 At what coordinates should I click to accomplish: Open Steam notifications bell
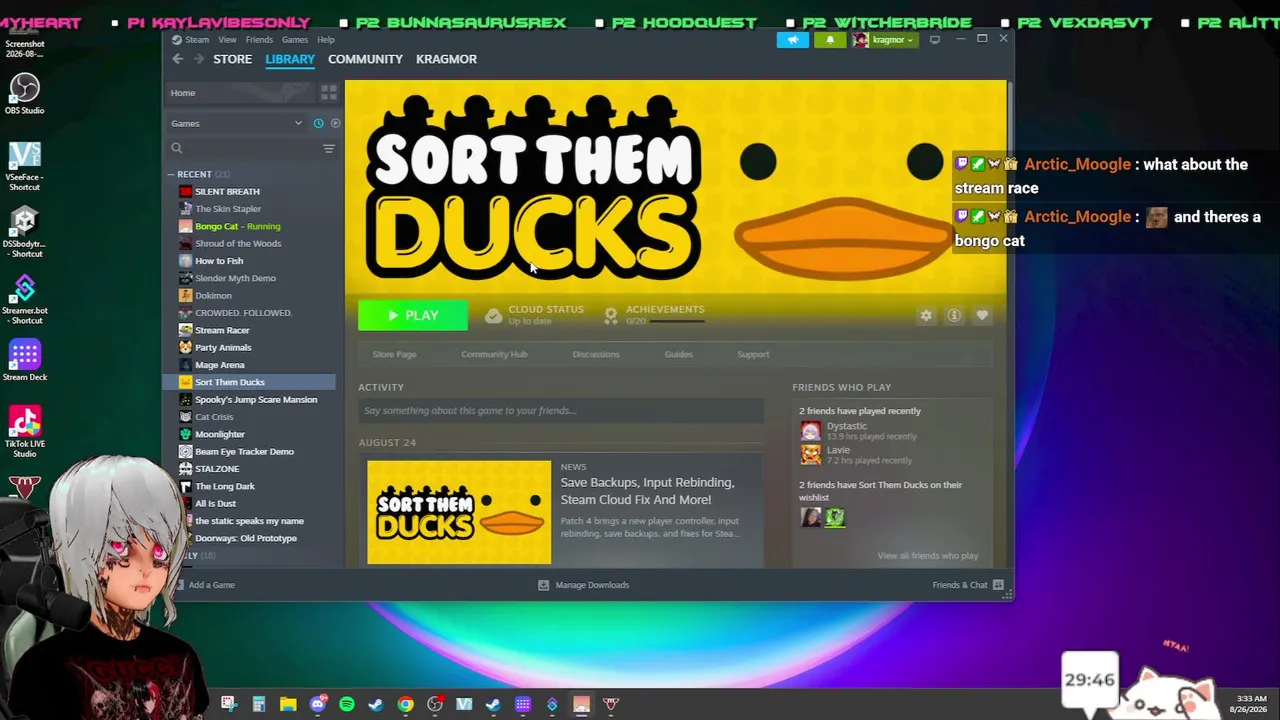pos(830,40)
